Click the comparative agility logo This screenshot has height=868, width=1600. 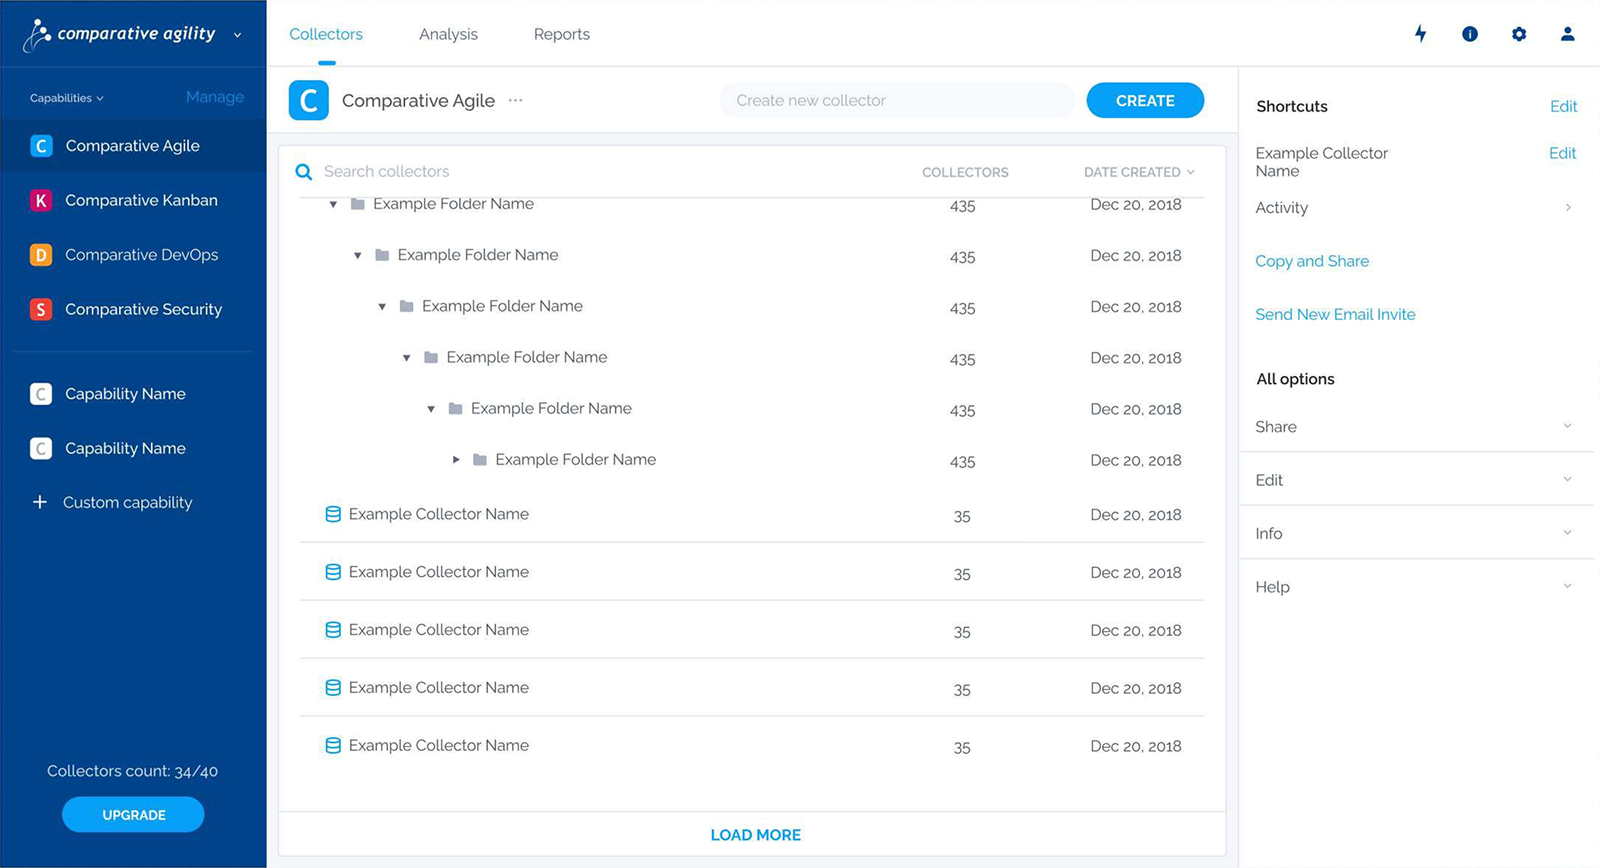[119, 34]
